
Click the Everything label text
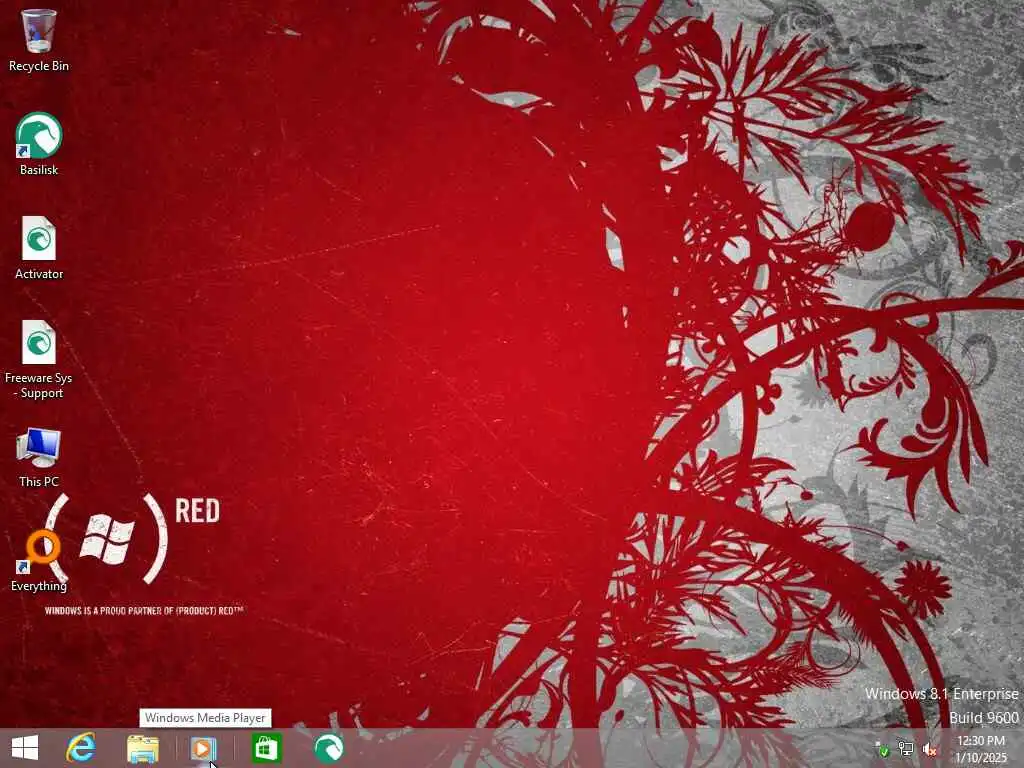pos(39,586)
